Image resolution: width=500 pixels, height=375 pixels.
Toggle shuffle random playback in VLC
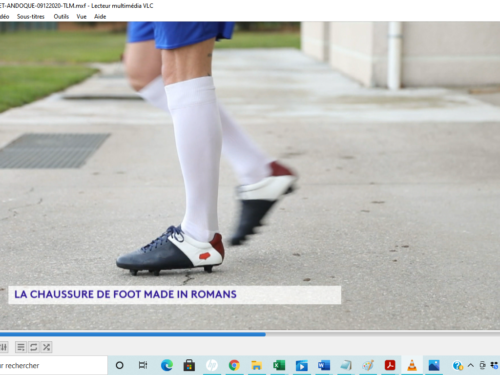(x=46, y=347)
